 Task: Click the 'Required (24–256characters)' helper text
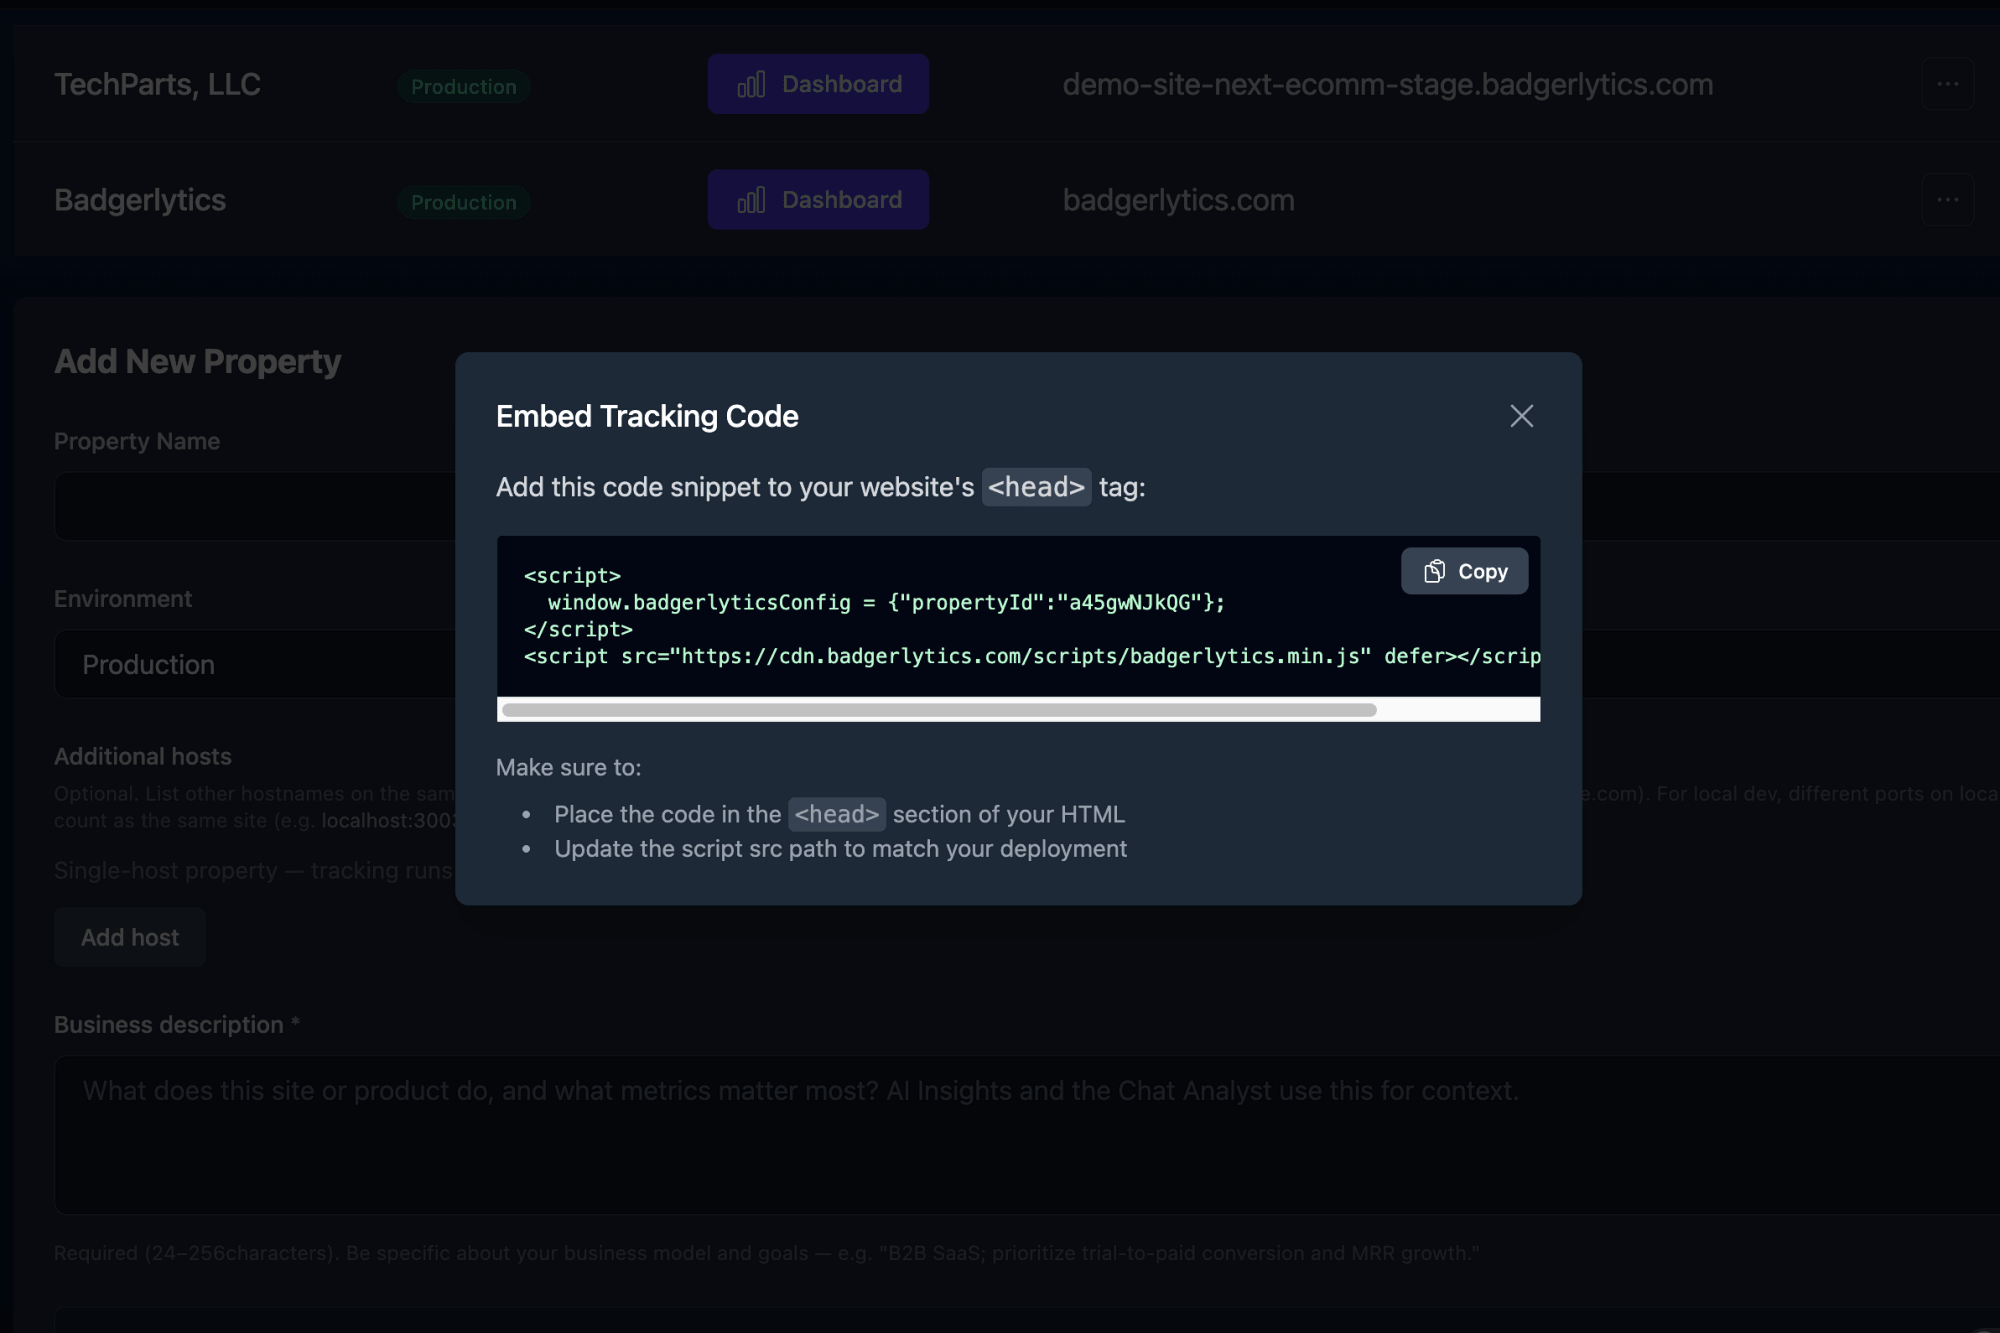point(766,1253)
